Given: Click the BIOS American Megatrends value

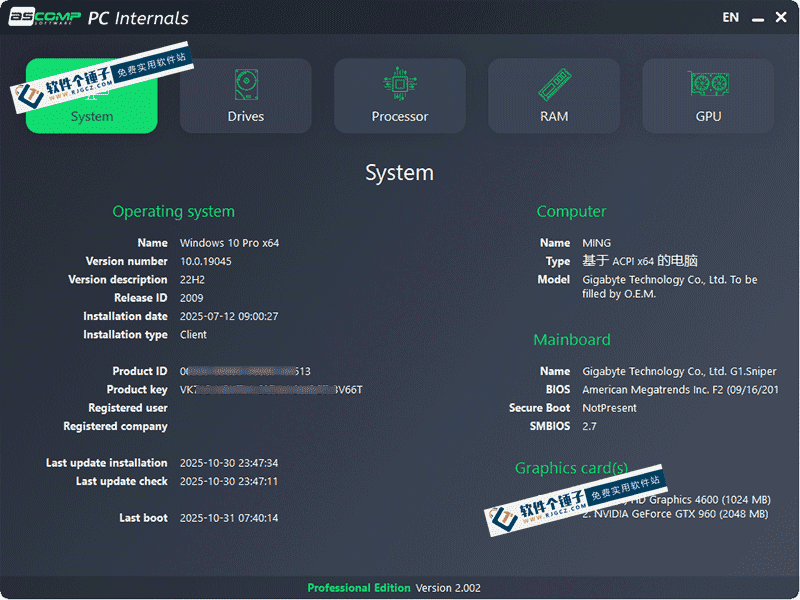Looking at the screenshot, I should pyautogui.click(x=680, y=390).
